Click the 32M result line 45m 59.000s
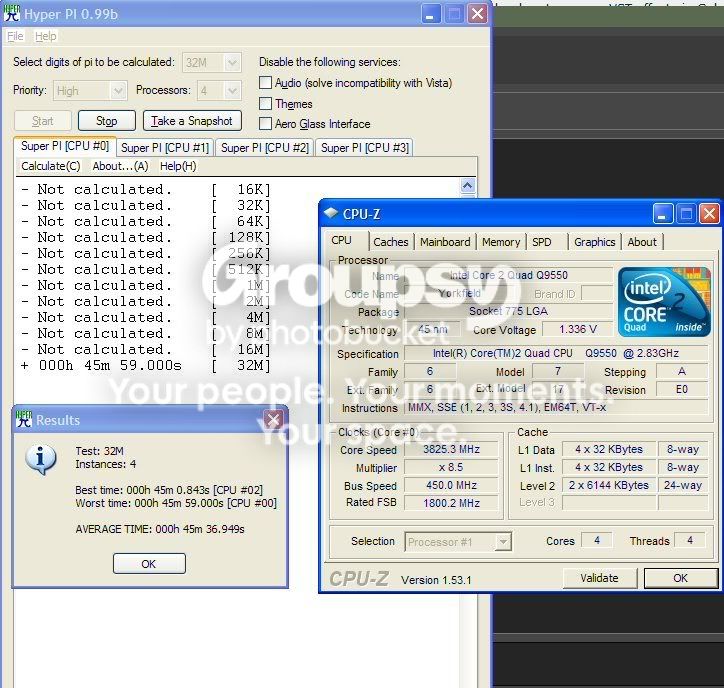 pyautogui.click(x=146, y=366)
